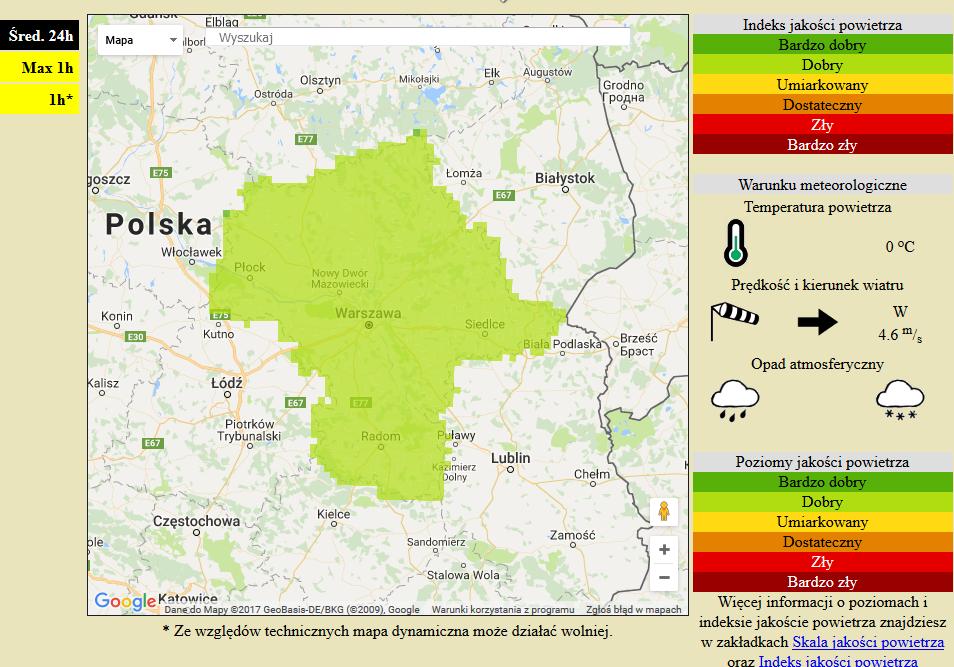Viewport: 954px width, 667px height.
Task: Click Dostateczny in Poziomy jakości legend
Action: (x=822, y=542)
